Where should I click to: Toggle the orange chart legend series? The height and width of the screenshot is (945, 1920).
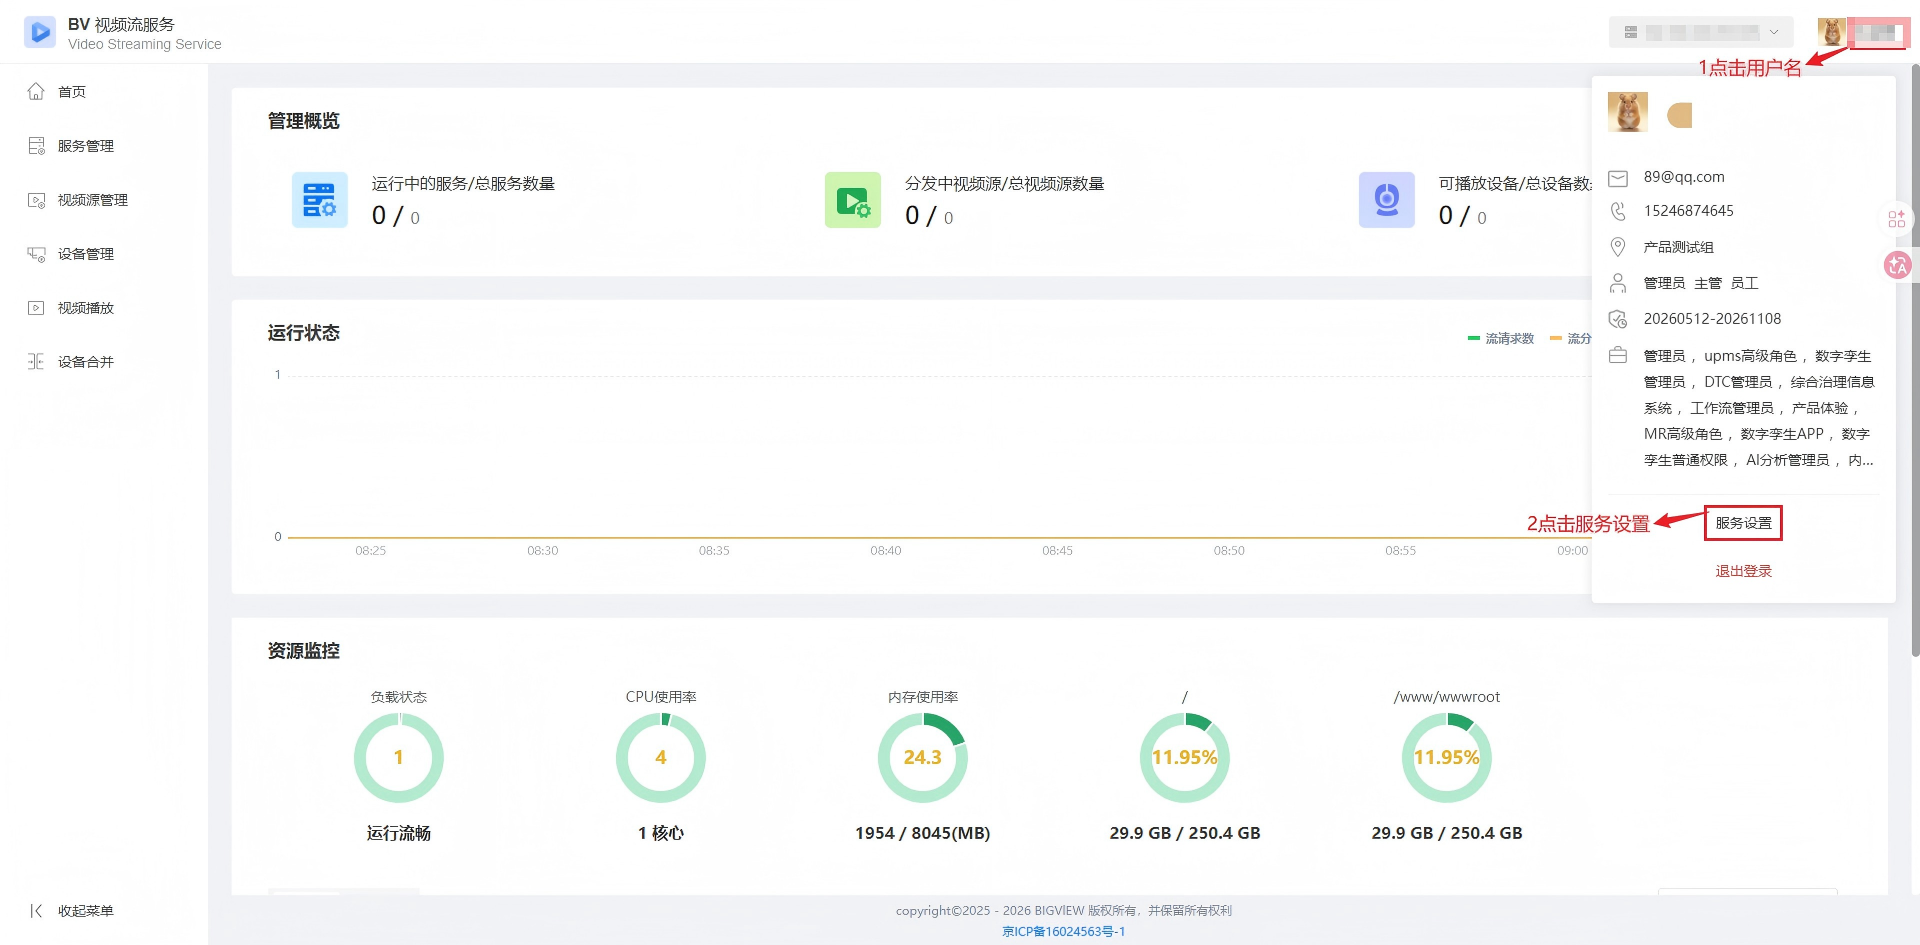(1570, 339)
